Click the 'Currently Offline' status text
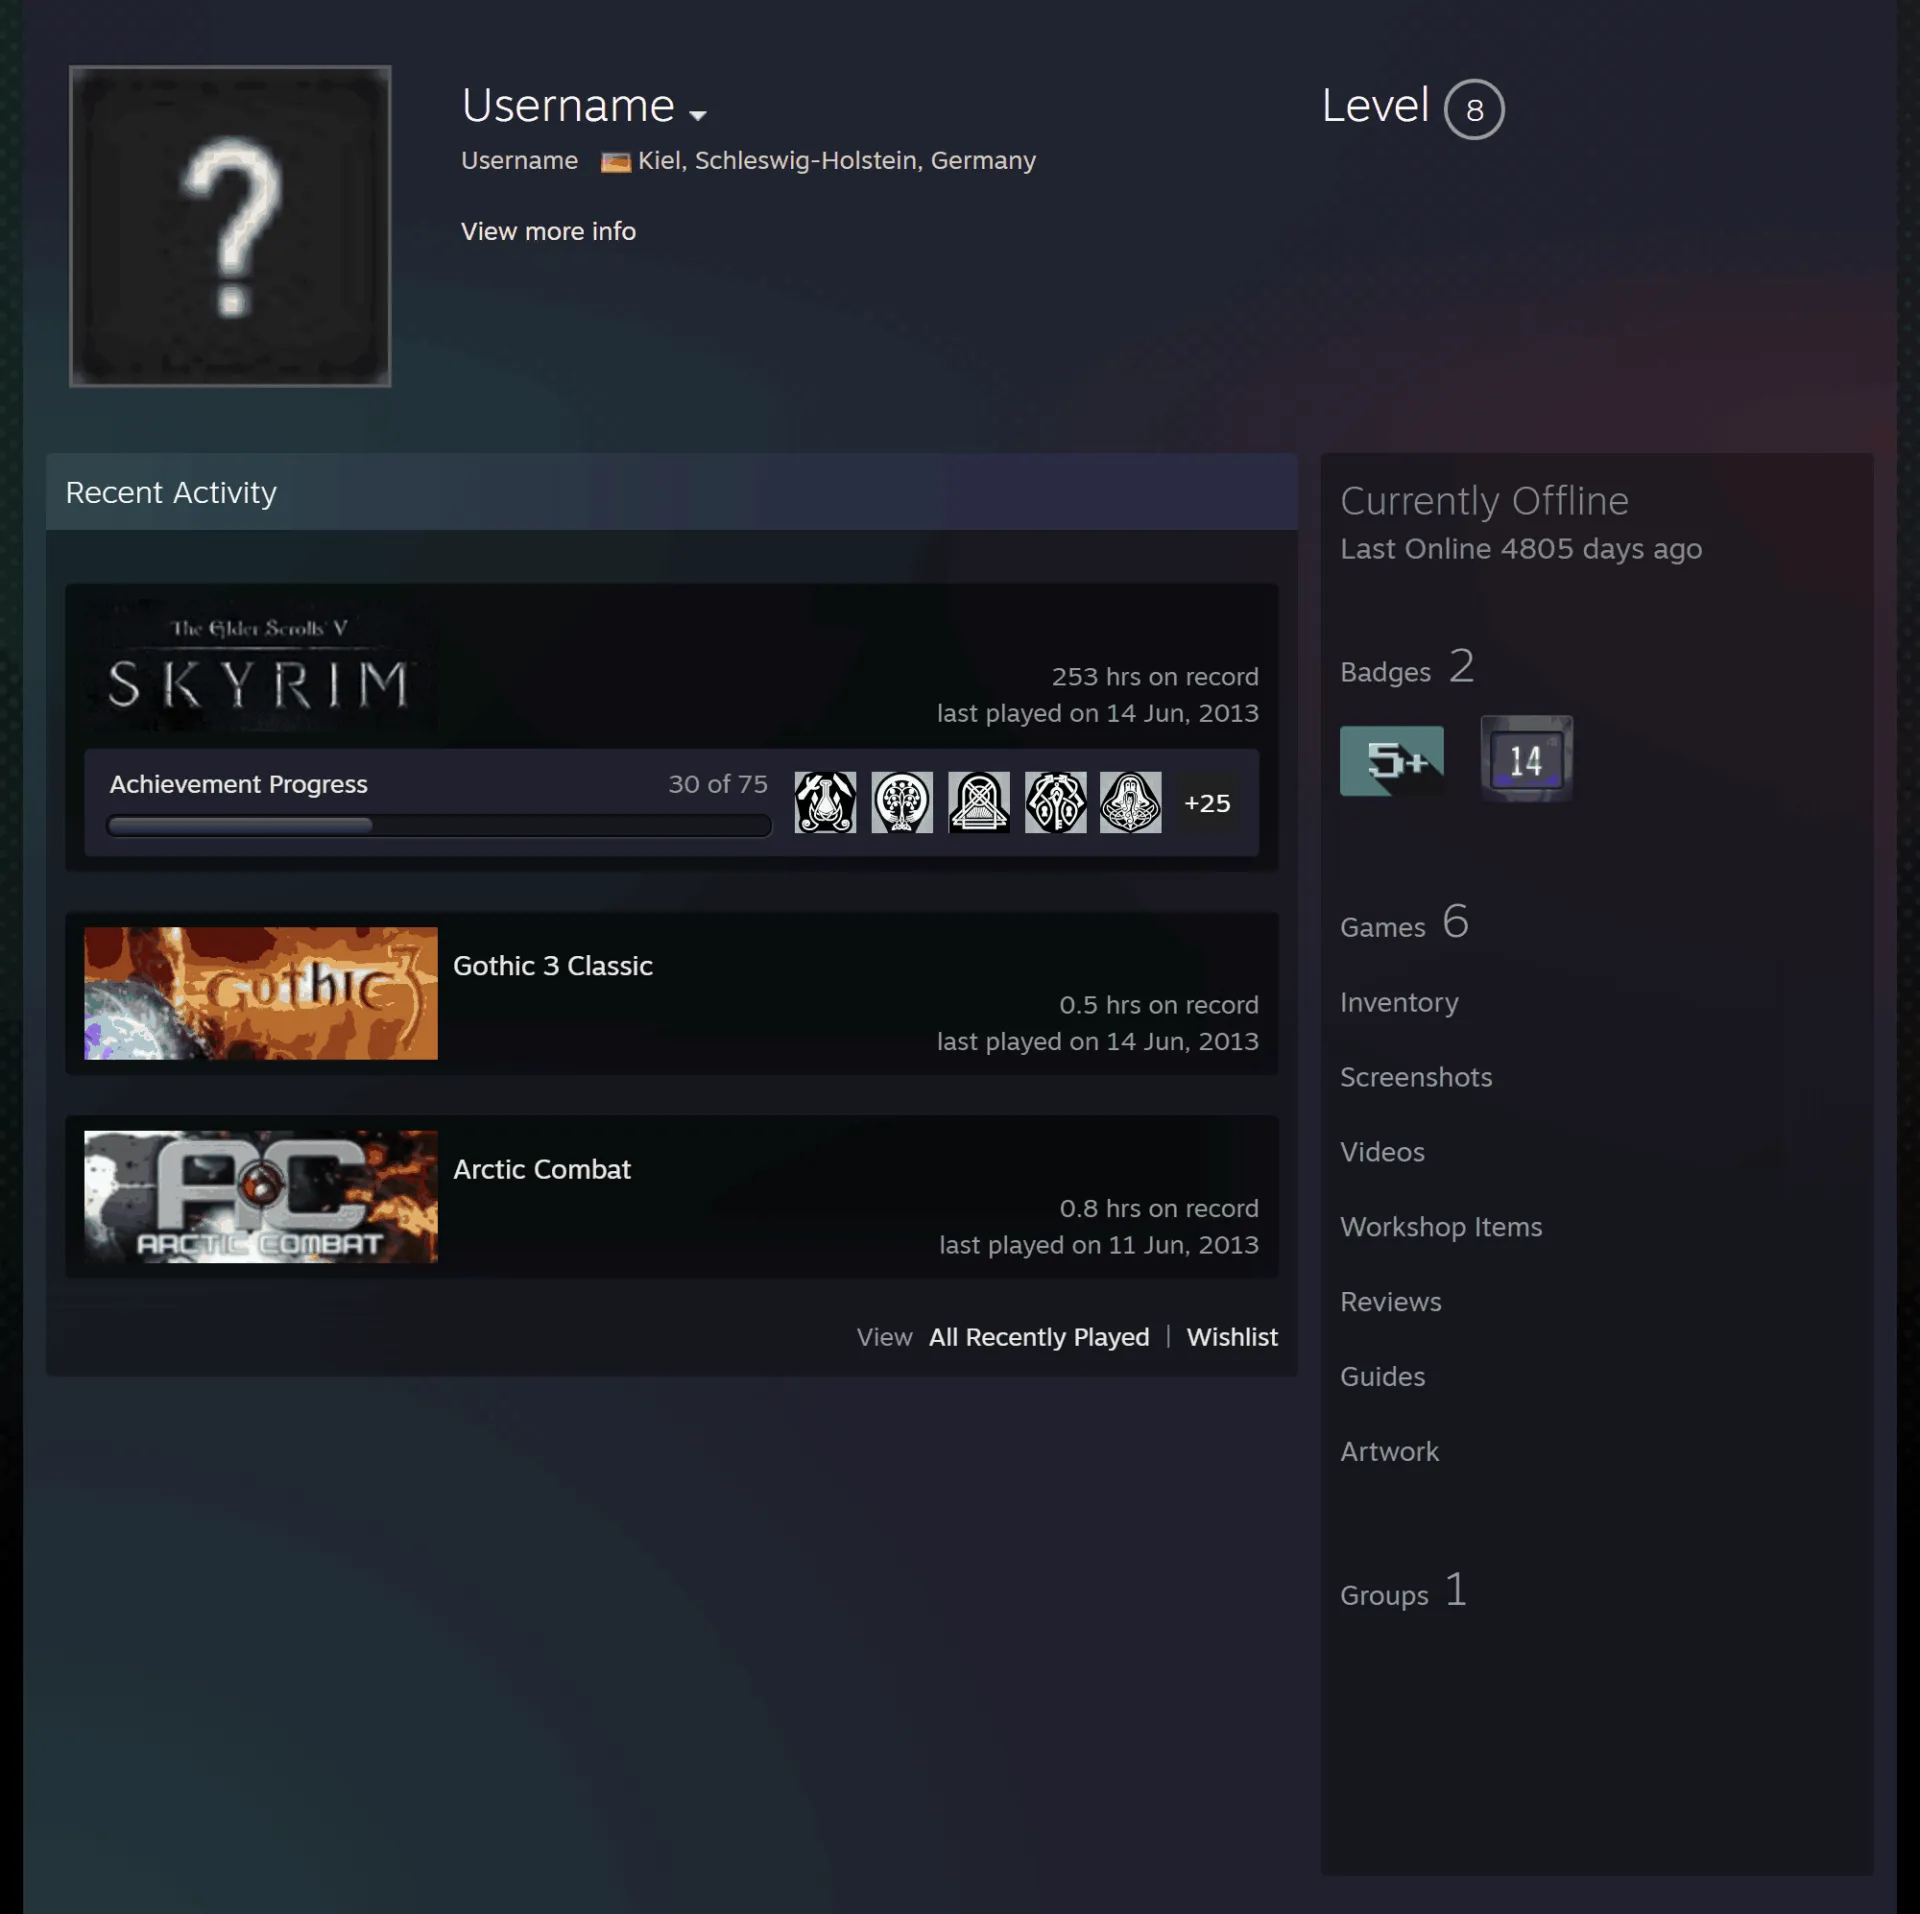The width and height of the screenshot is (1920, 1914). [1484, 501]
